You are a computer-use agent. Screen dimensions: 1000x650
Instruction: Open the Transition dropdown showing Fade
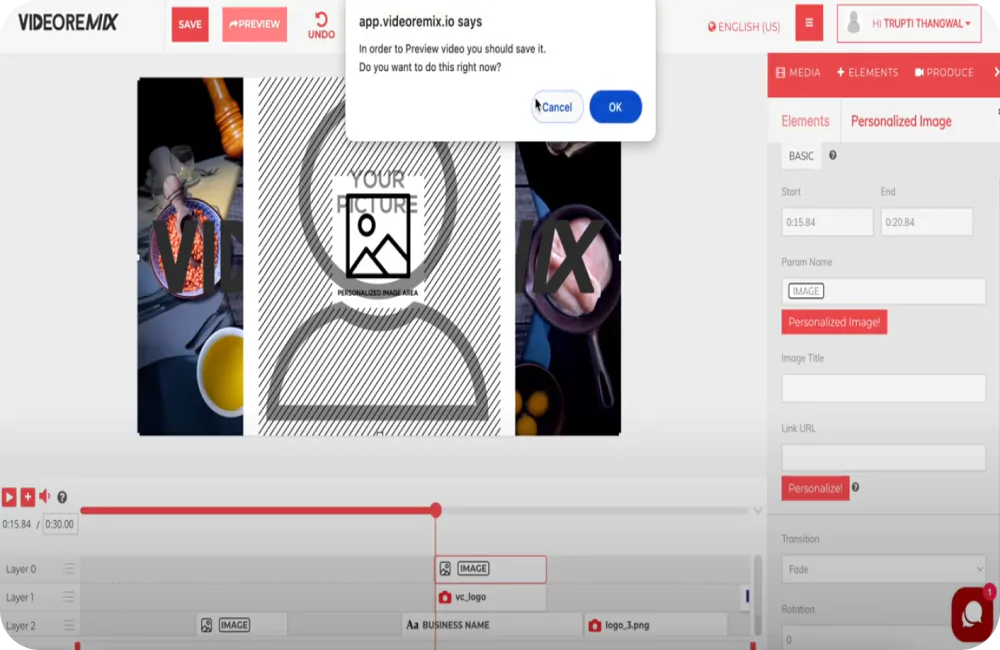point(883,570)
